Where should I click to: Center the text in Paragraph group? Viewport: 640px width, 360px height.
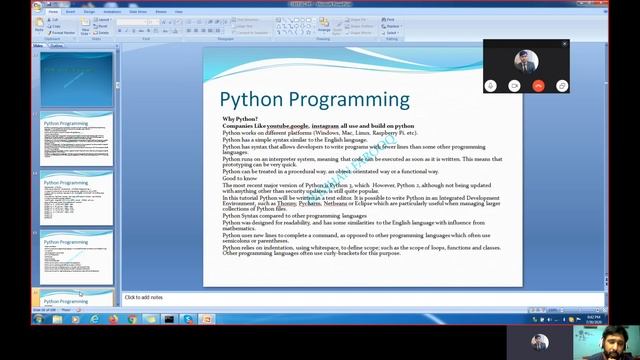tap(196, 31)
